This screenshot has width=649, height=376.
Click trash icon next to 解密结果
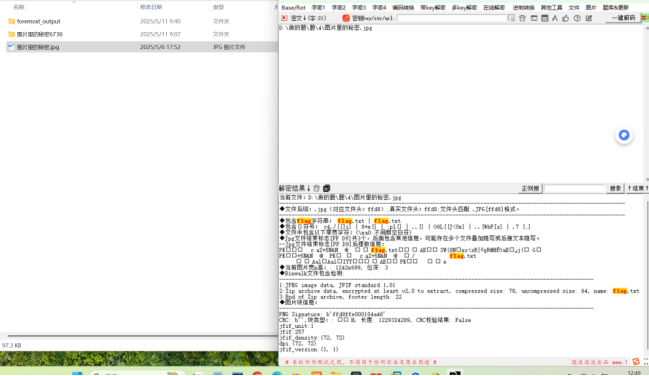point(317,188)
